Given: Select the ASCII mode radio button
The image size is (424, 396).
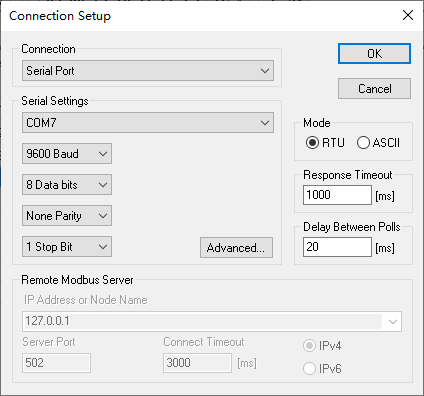Looking at the screenshot, I should click(363, 143).
